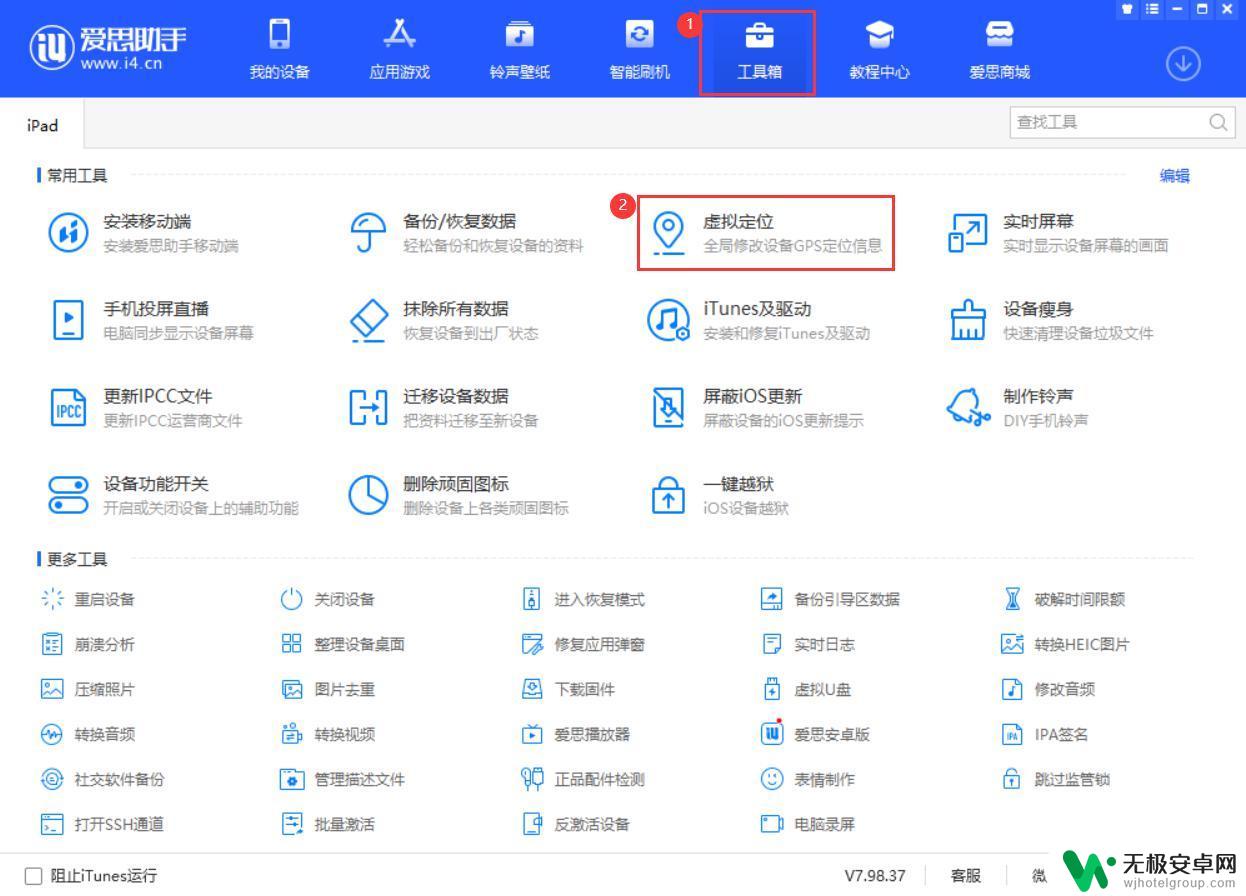
Task: Open 转换音频 tool
Action: pos(88,734)
